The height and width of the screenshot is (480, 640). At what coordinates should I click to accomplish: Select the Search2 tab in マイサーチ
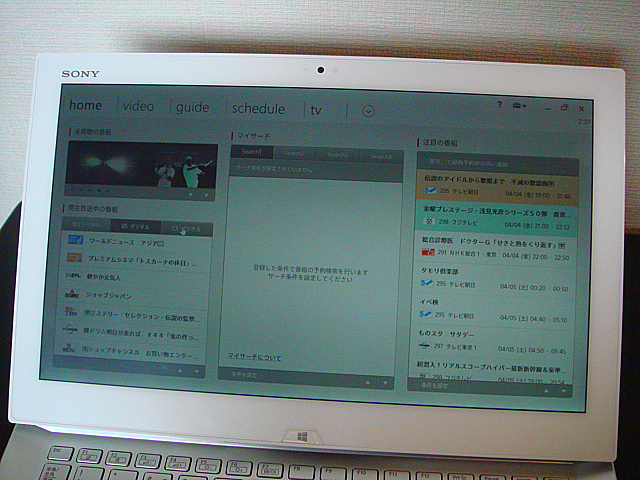pos(294,153)
